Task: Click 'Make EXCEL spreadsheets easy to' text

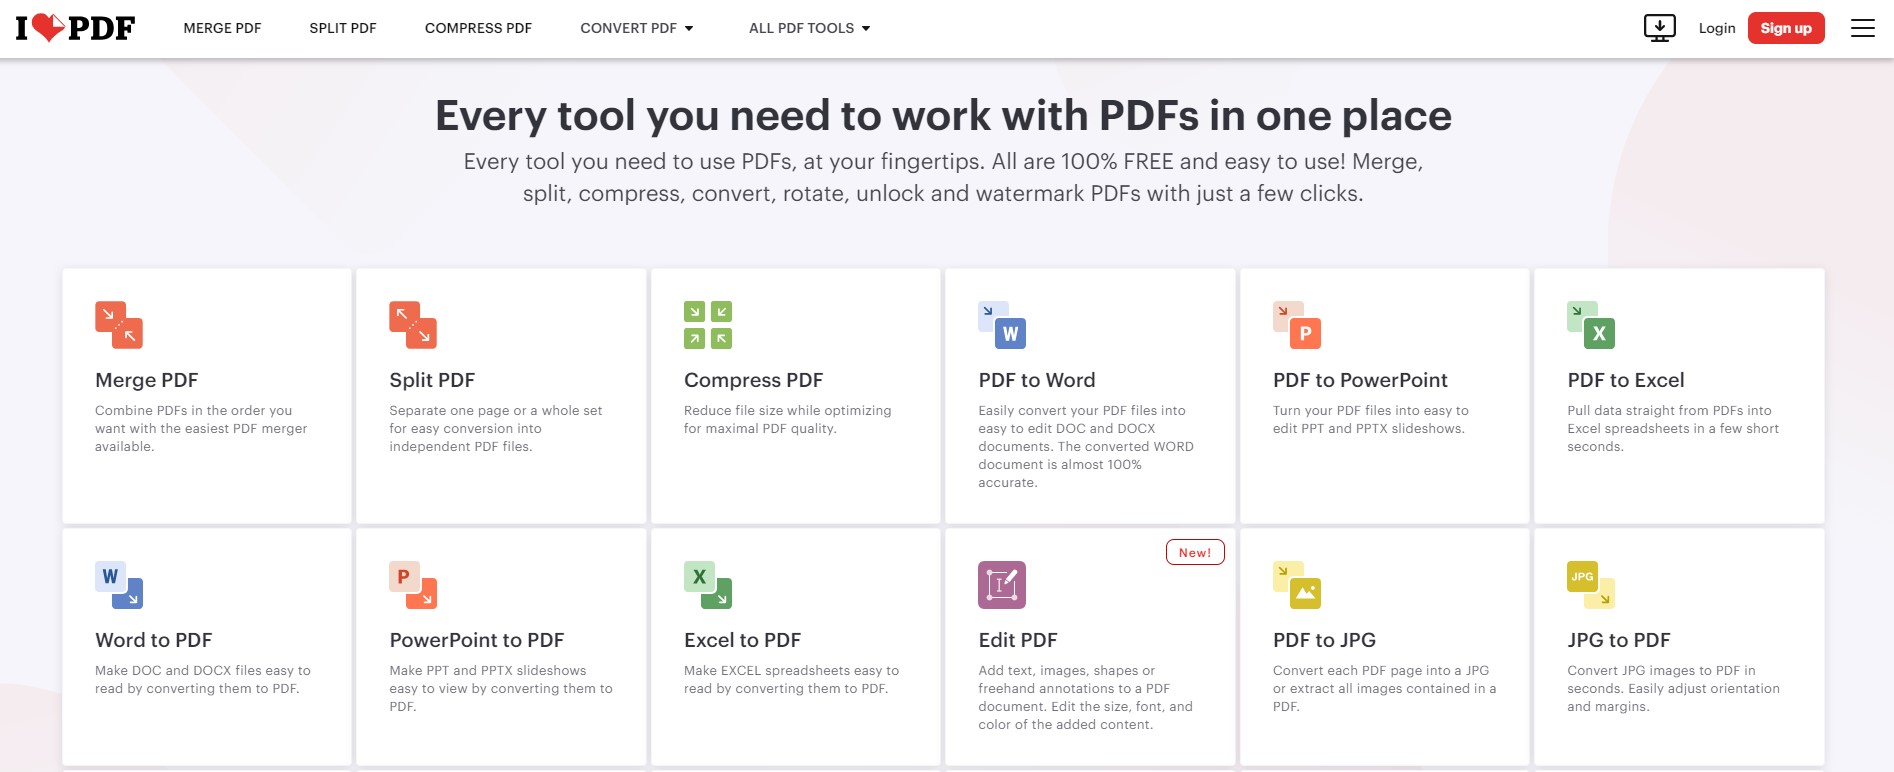Action: [x=792, y=670]
